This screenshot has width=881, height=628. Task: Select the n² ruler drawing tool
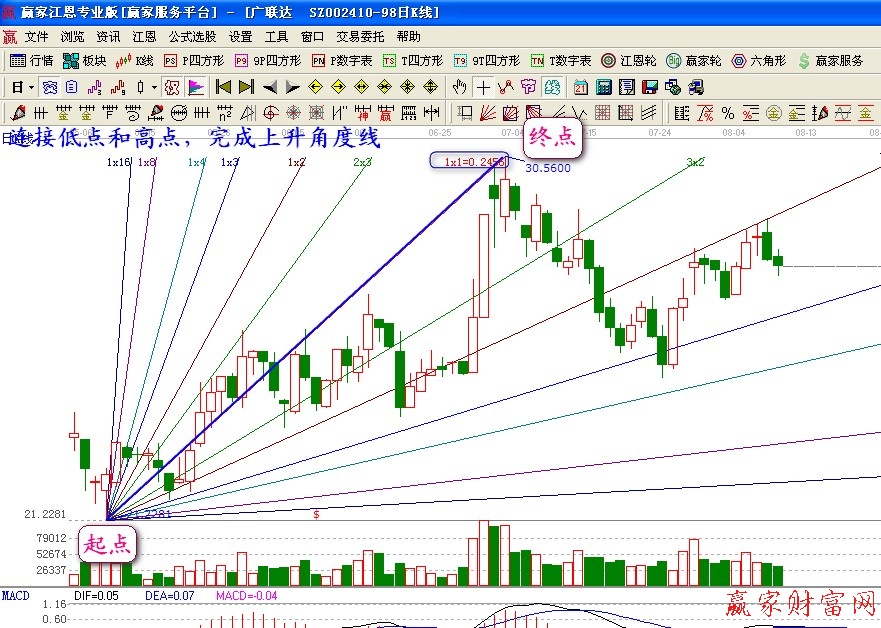tap(224, 113)
